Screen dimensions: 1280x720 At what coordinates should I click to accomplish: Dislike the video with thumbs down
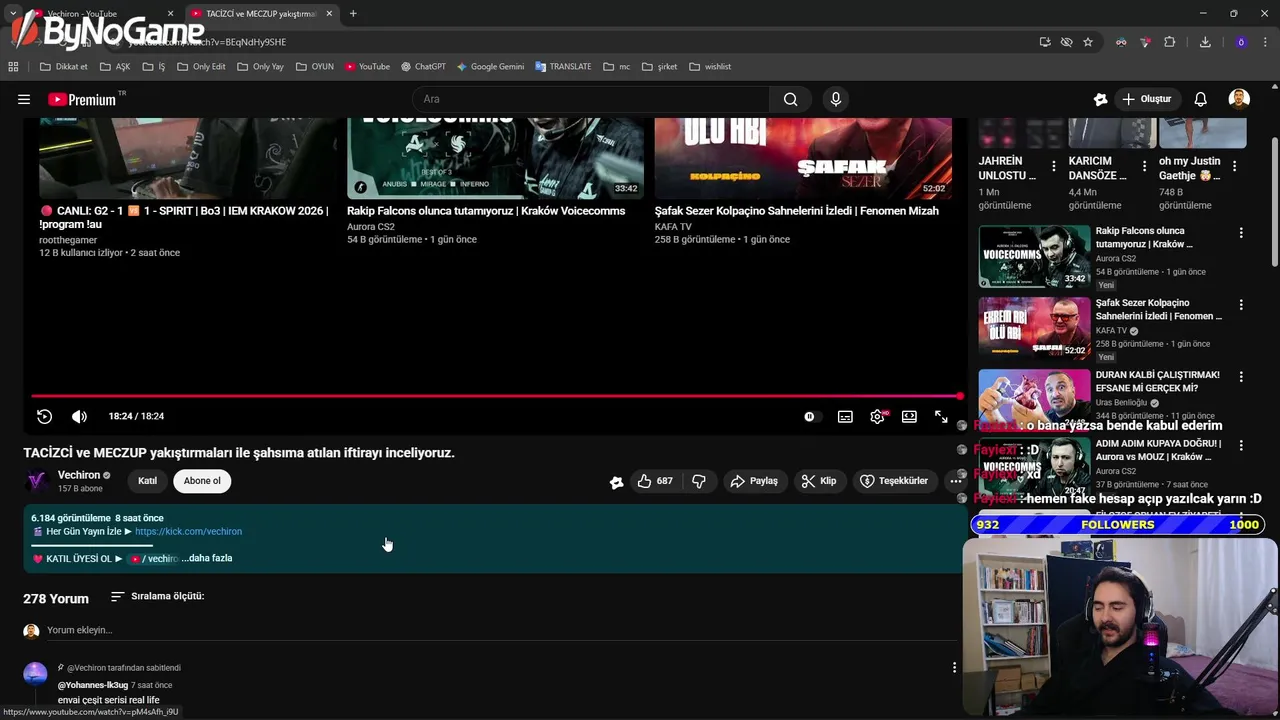[x=699, y=481]
